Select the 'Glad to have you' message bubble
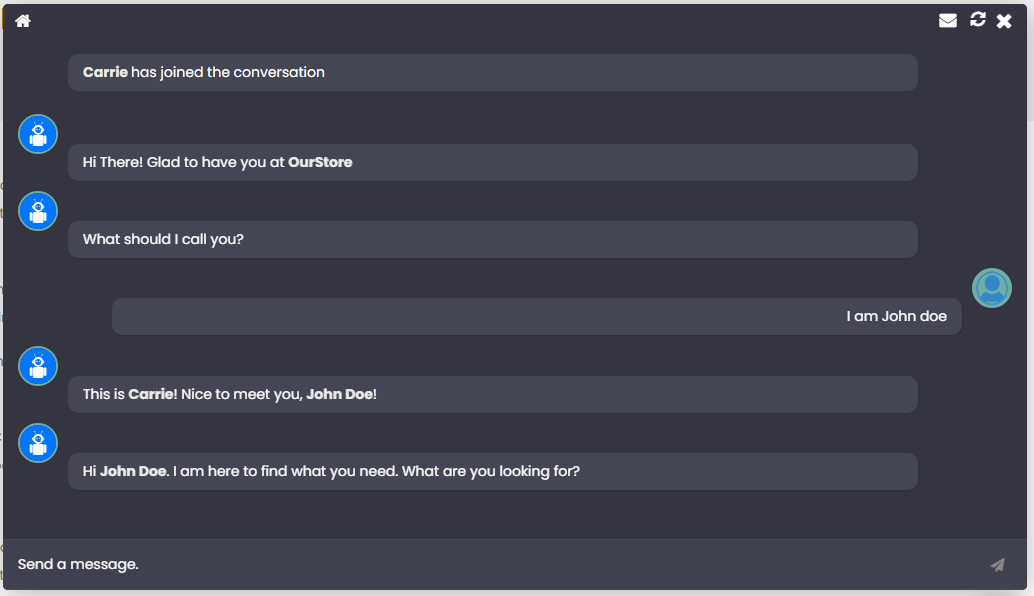This screenshot has width=1034, height=596. click(x=492, y=162)
